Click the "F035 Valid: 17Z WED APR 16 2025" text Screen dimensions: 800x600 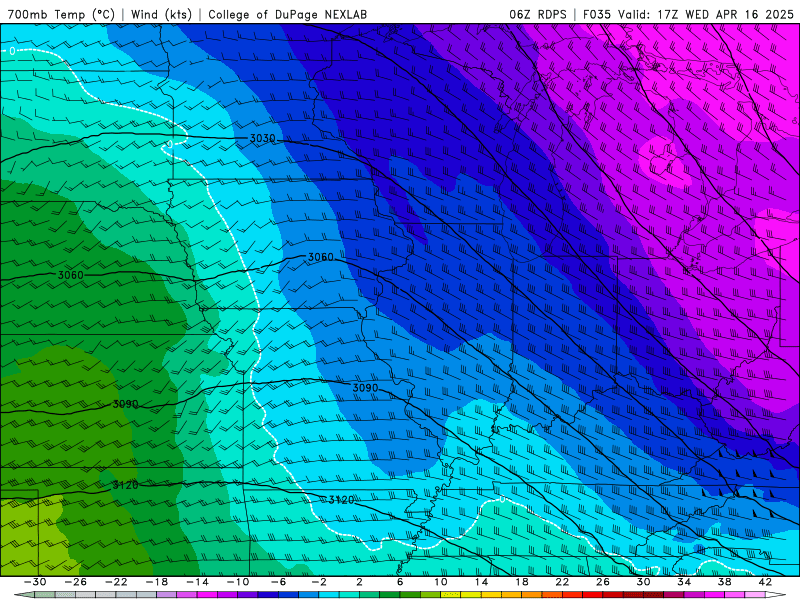point(688,14)
